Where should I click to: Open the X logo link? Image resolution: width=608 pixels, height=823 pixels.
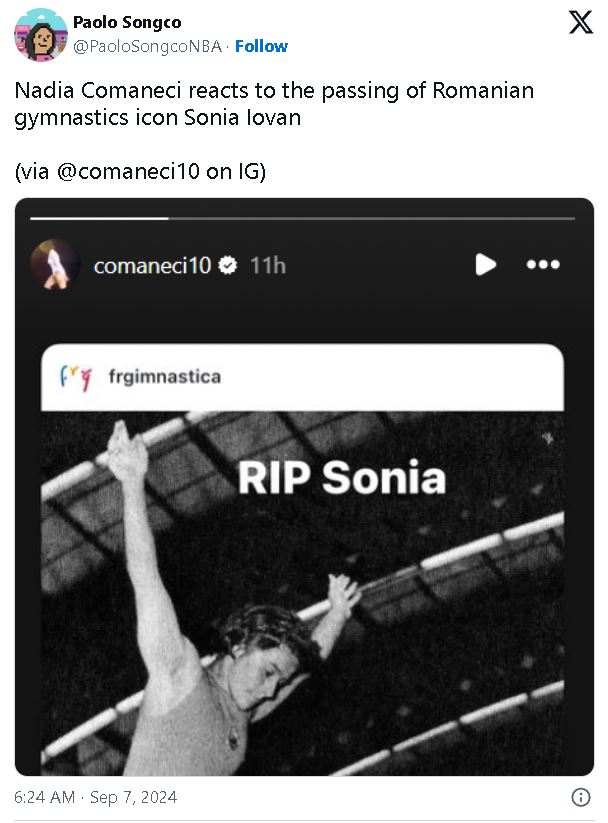click(581, 23)
